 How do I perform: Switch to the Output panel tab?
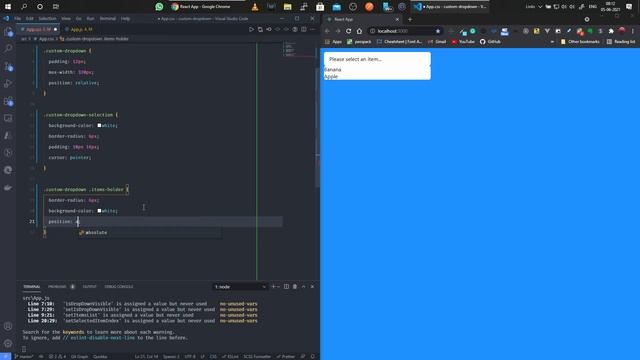(x=89, y=287)
